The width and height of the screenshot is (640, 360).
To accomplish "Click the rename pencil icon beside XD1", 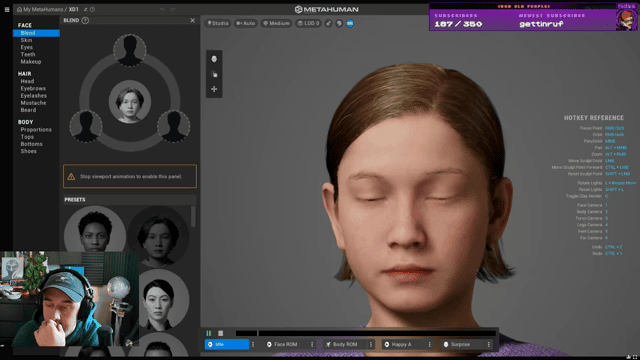I will click(x=86, y=9).
